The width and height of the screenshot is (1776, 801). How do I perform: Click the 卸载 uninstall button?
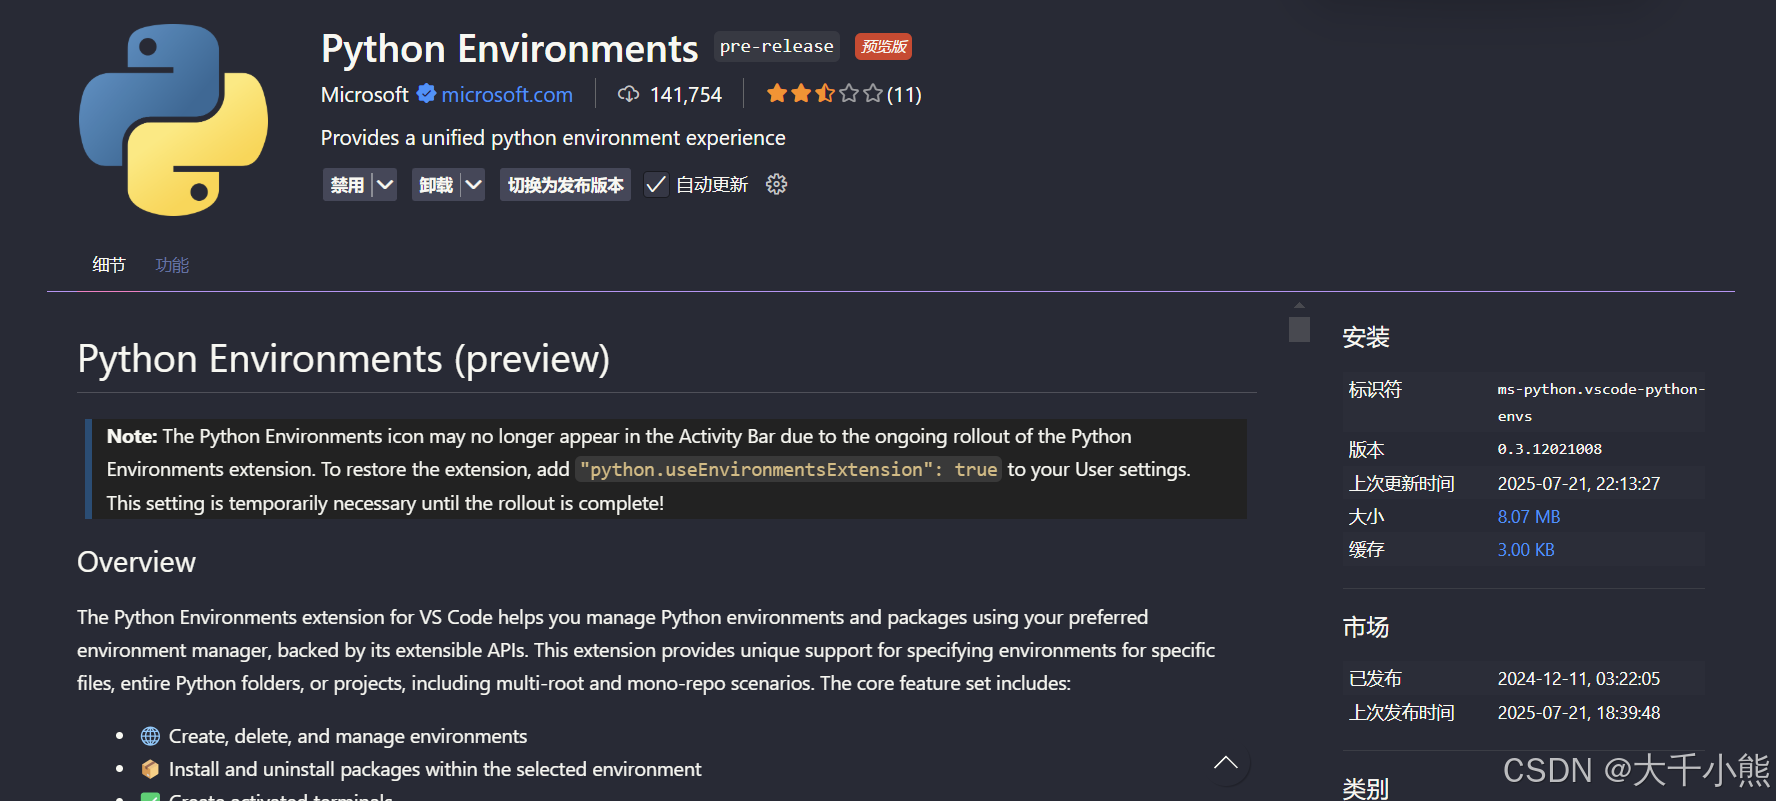[x=436, y=185]
